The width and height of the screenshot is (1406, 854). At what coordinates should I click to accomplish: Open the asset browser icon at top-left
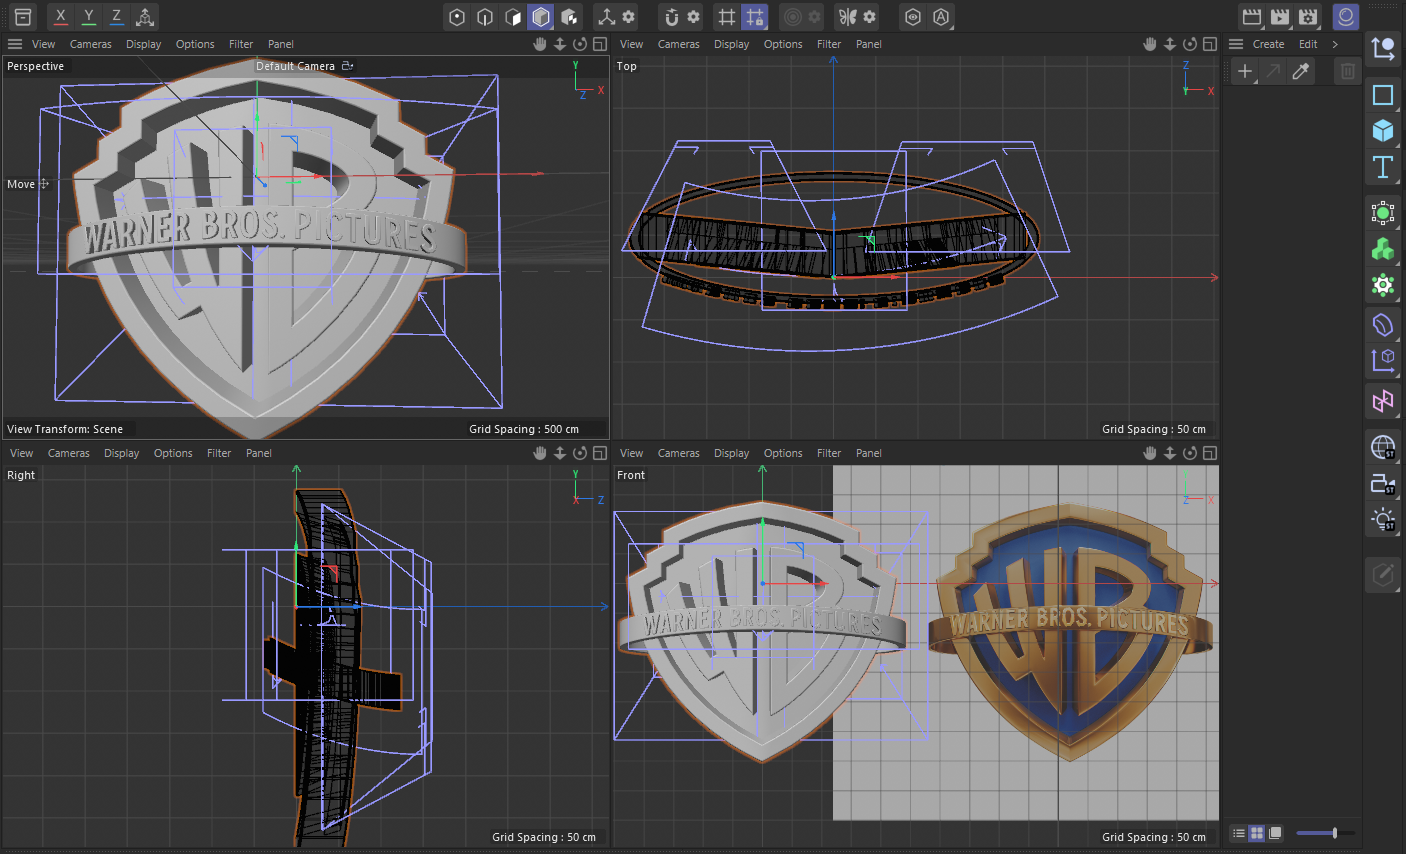coord(23,16)
